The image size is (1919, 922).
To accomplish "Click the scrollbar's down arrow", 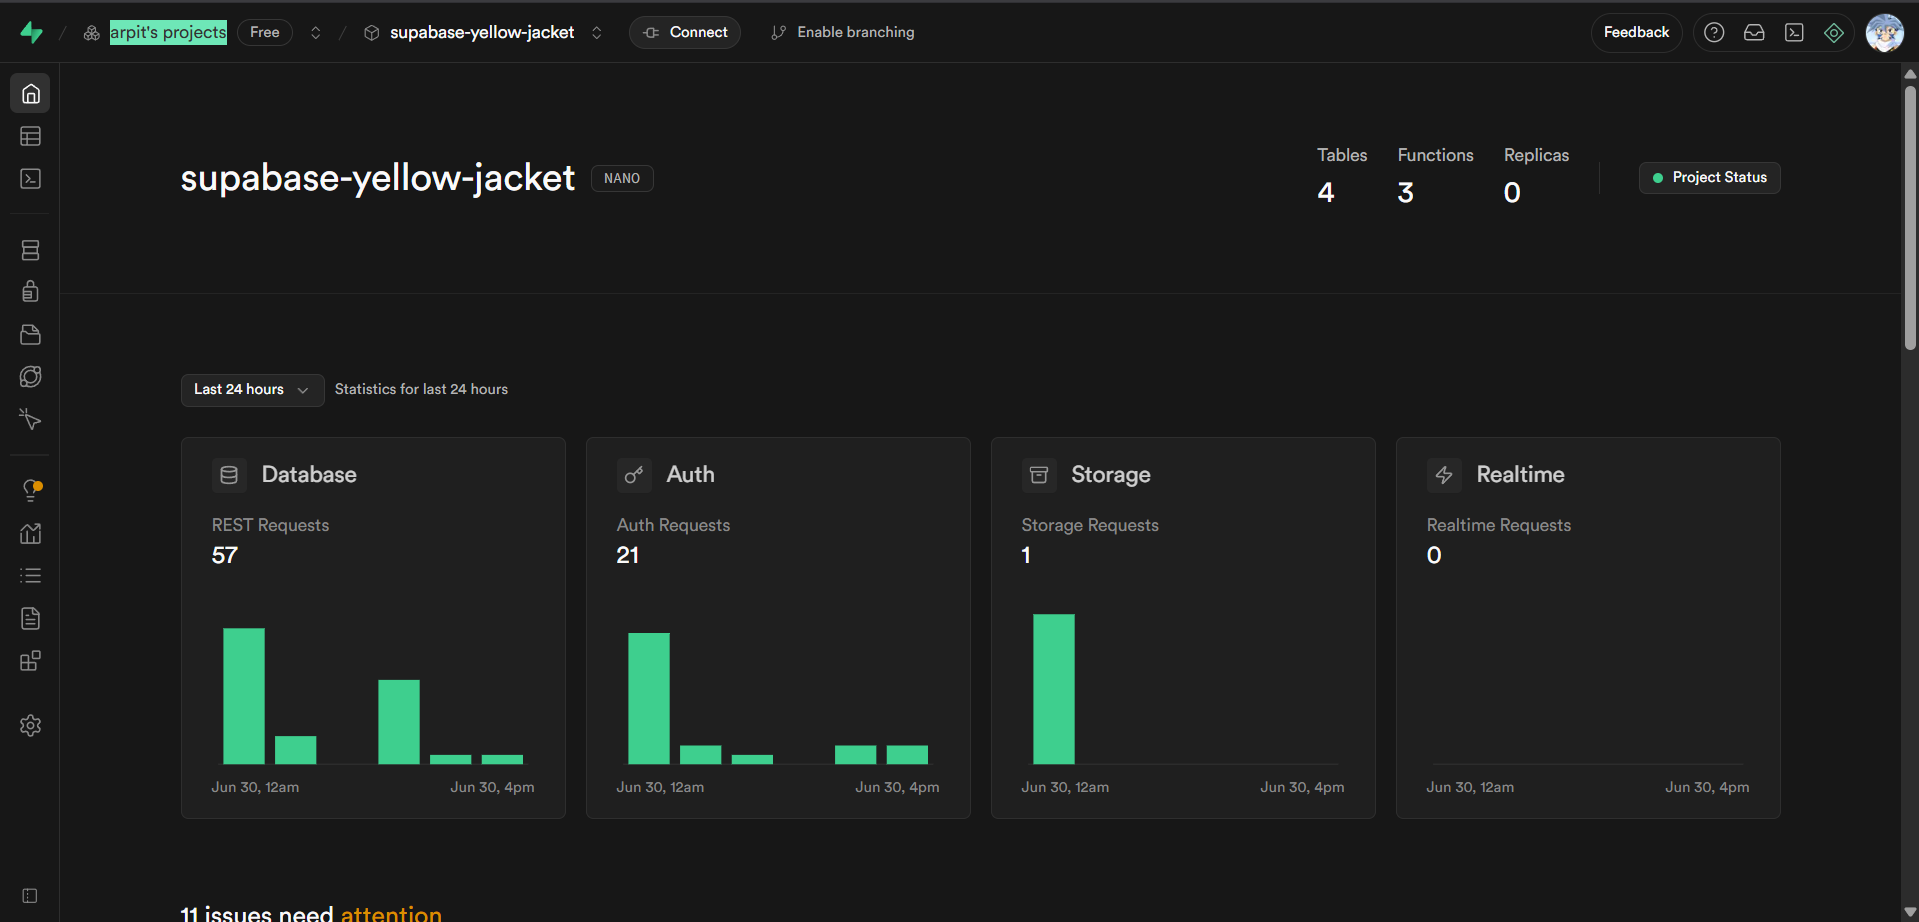I will coord(1911,913).
